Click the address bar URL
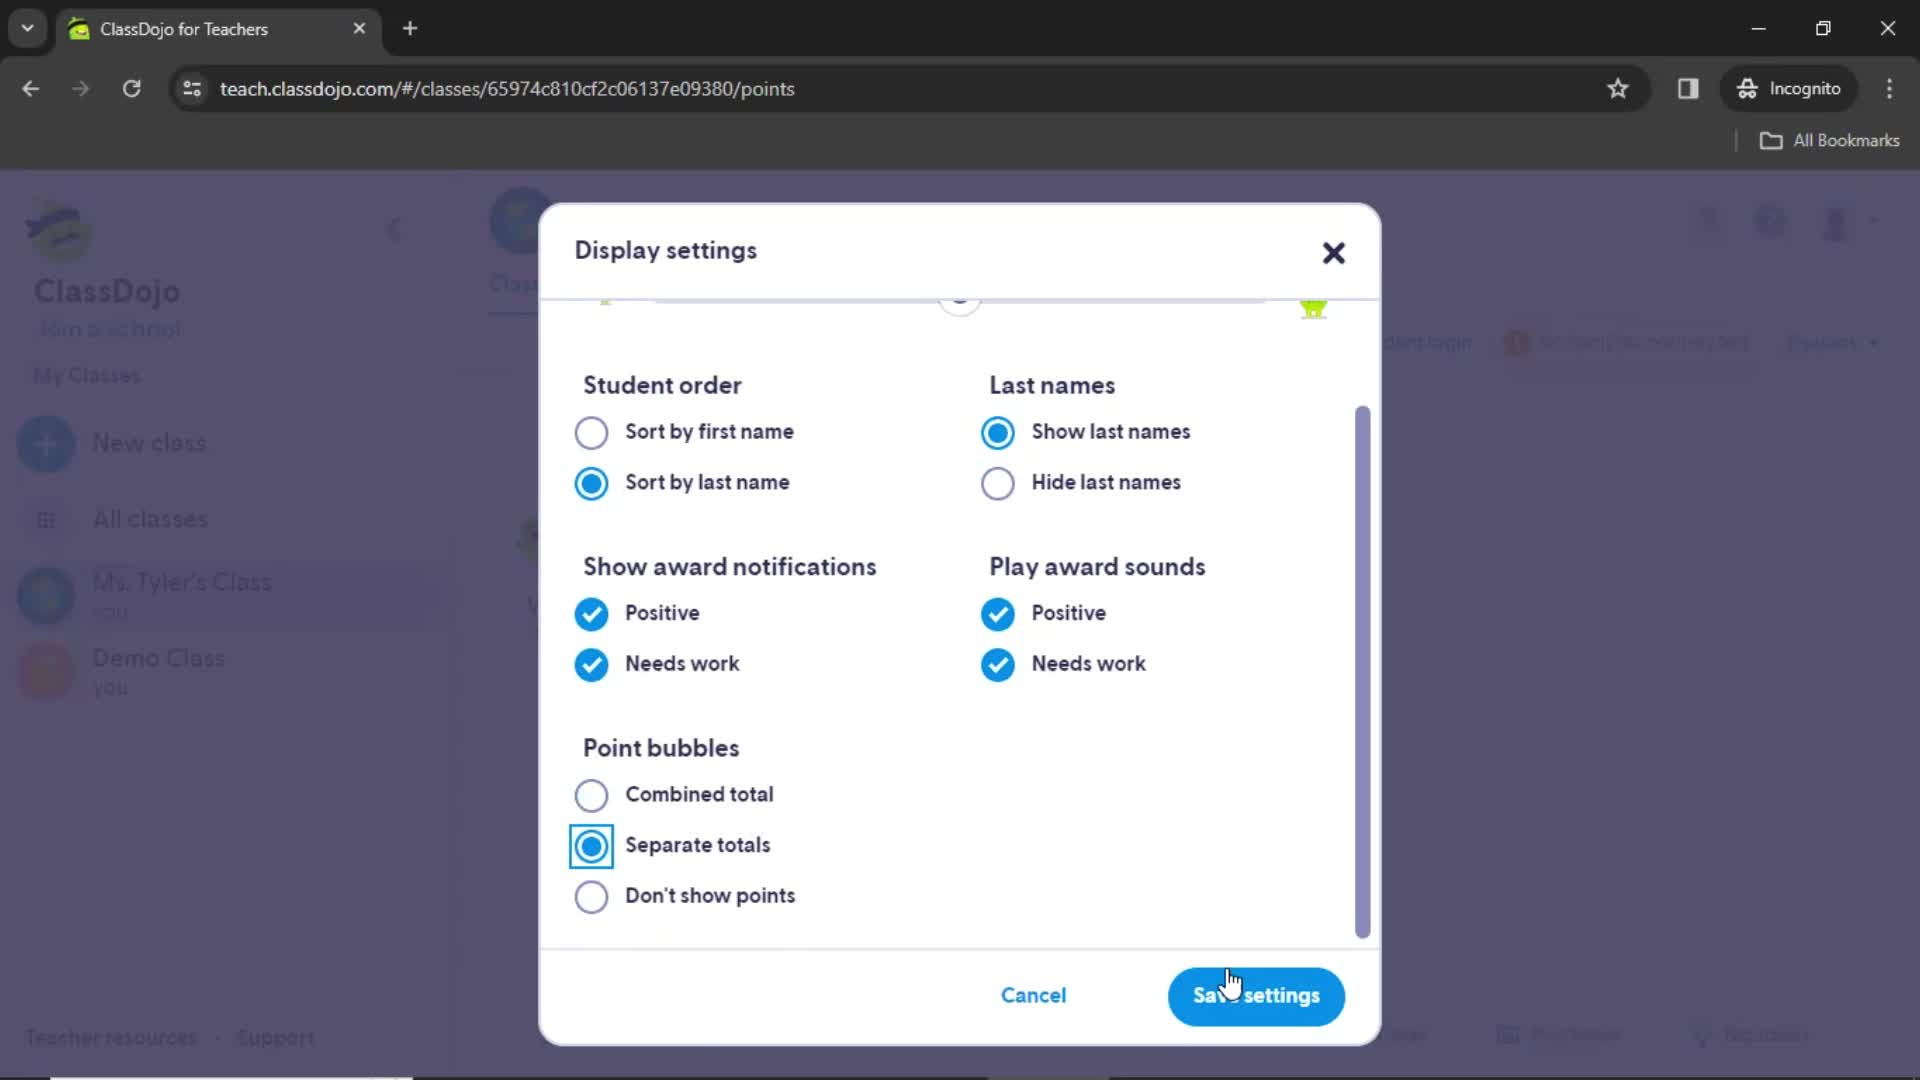The height and width of the screenshot is (1080, 1920). pos(507,89)
